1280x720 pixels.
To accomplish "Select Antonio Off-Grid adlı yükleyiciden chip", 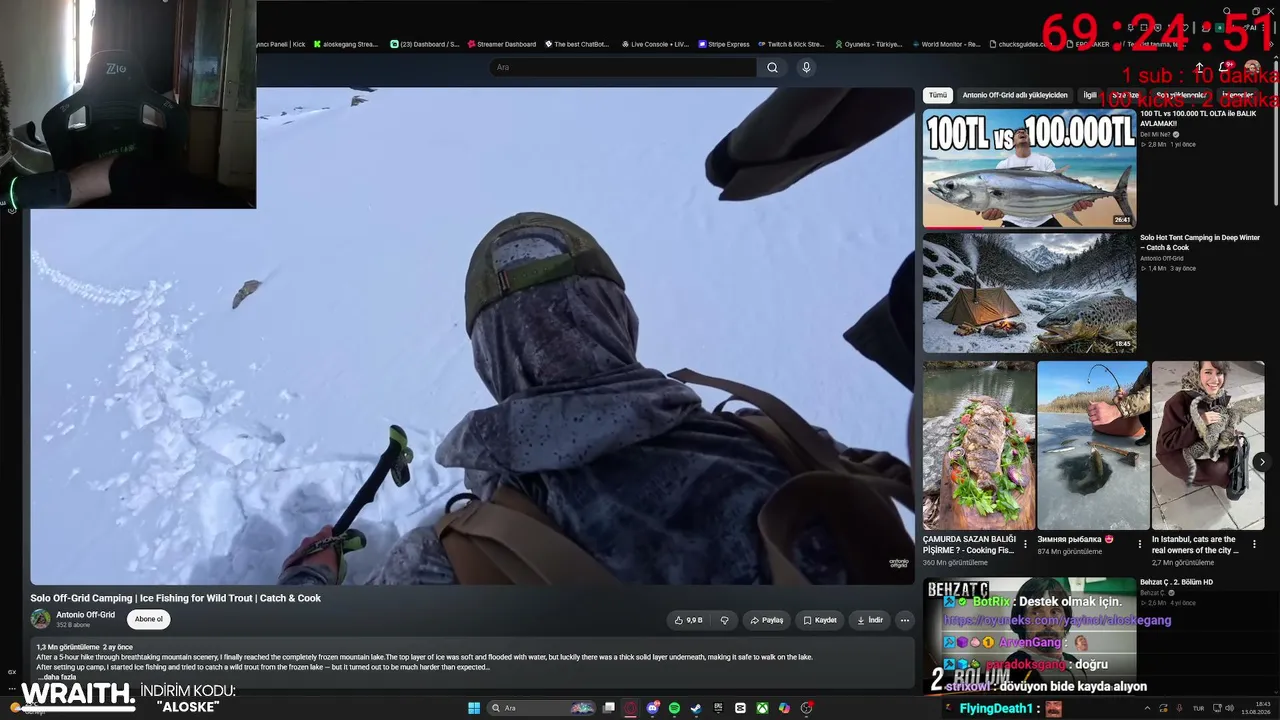I will pos(1015,95).
